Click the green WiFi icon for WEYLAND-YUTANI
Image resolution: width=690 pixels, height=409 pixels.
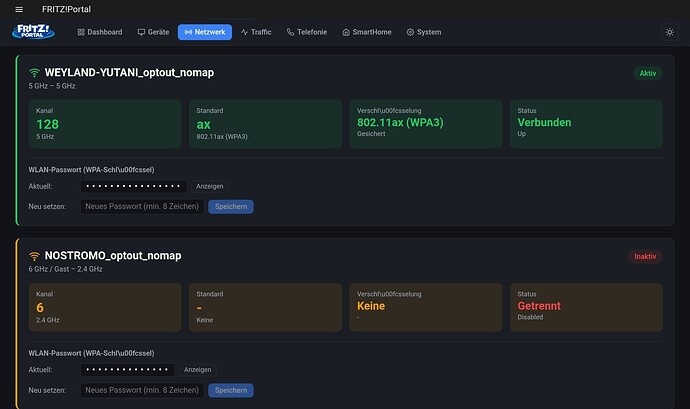34,73
